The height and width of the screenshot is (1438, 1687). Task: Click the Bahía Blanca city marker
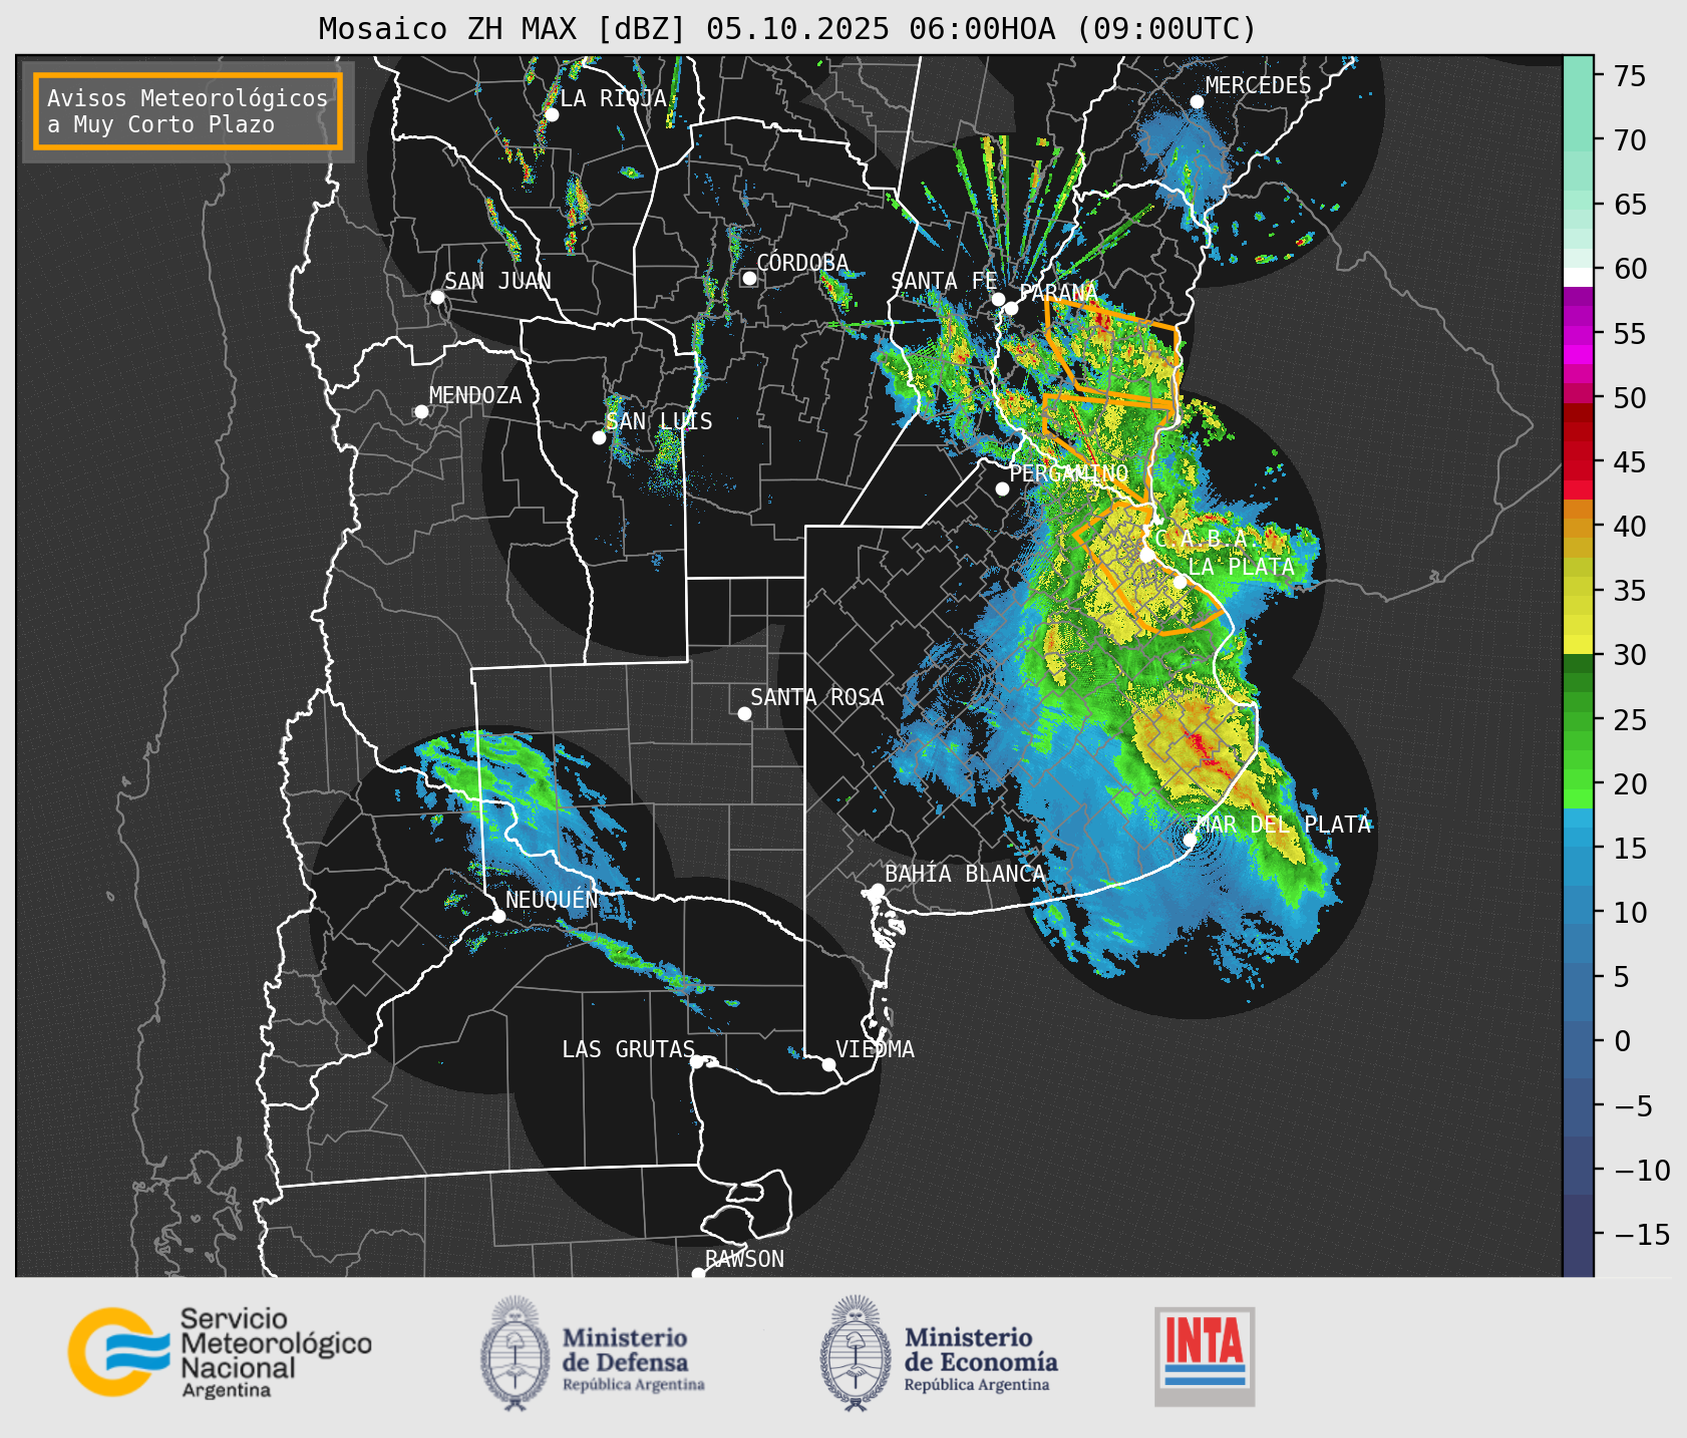click(x=877, y=890)
